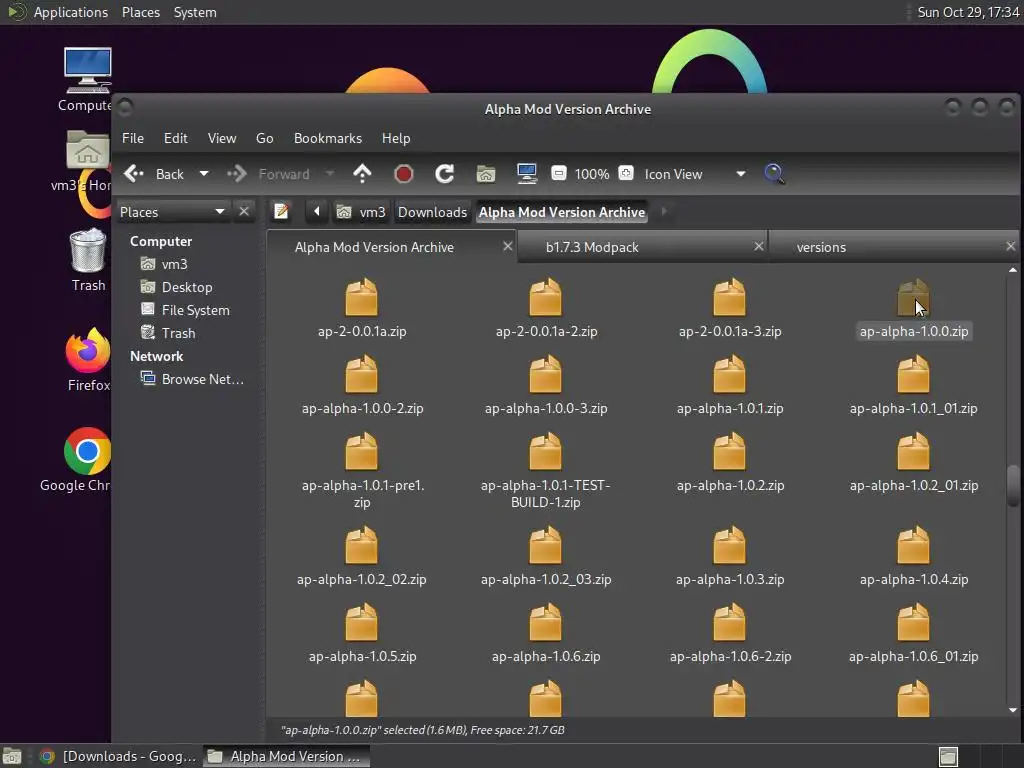Zoom in using the plus icon
Screen dimensions: 1024x768
(x=626, y=174)
